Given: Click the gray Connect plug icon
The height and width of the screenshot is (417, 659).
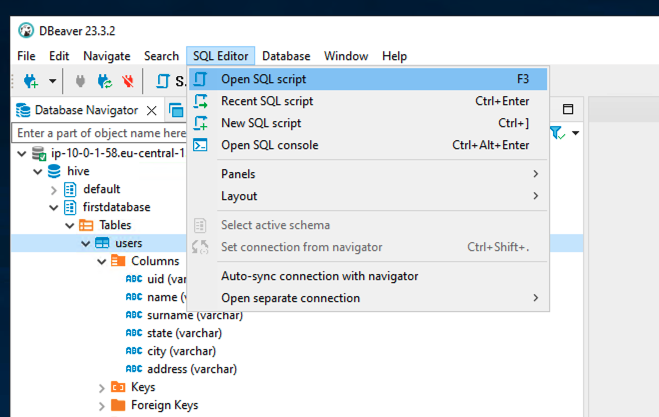Looking at the screenshot, I should pyautogui.click(x=80, y=81).
